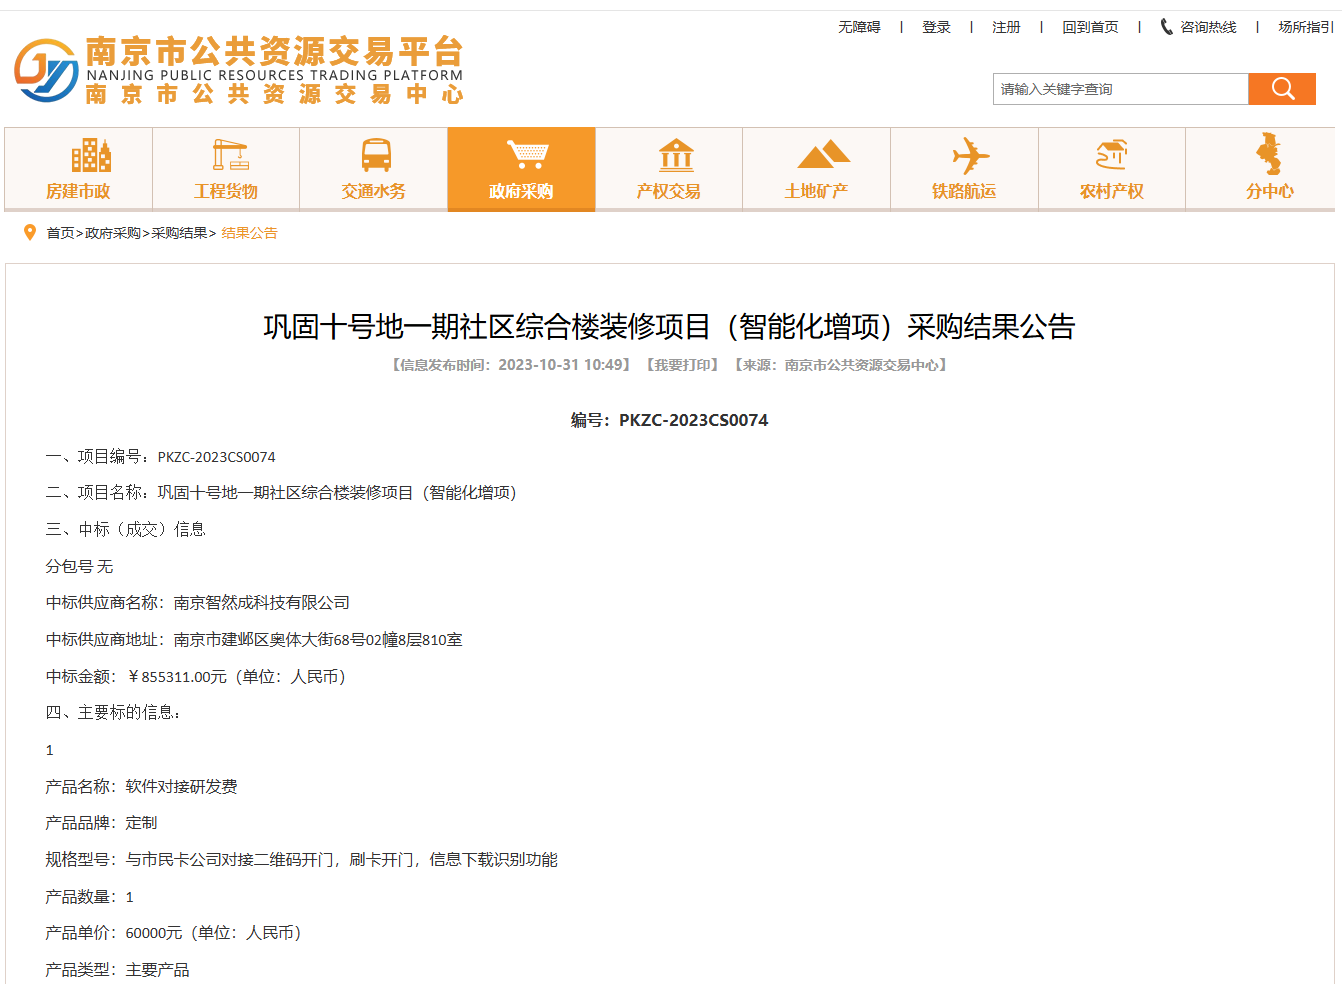
Task: Click 首页 in the breadcrumb
Action: [60, 233]
